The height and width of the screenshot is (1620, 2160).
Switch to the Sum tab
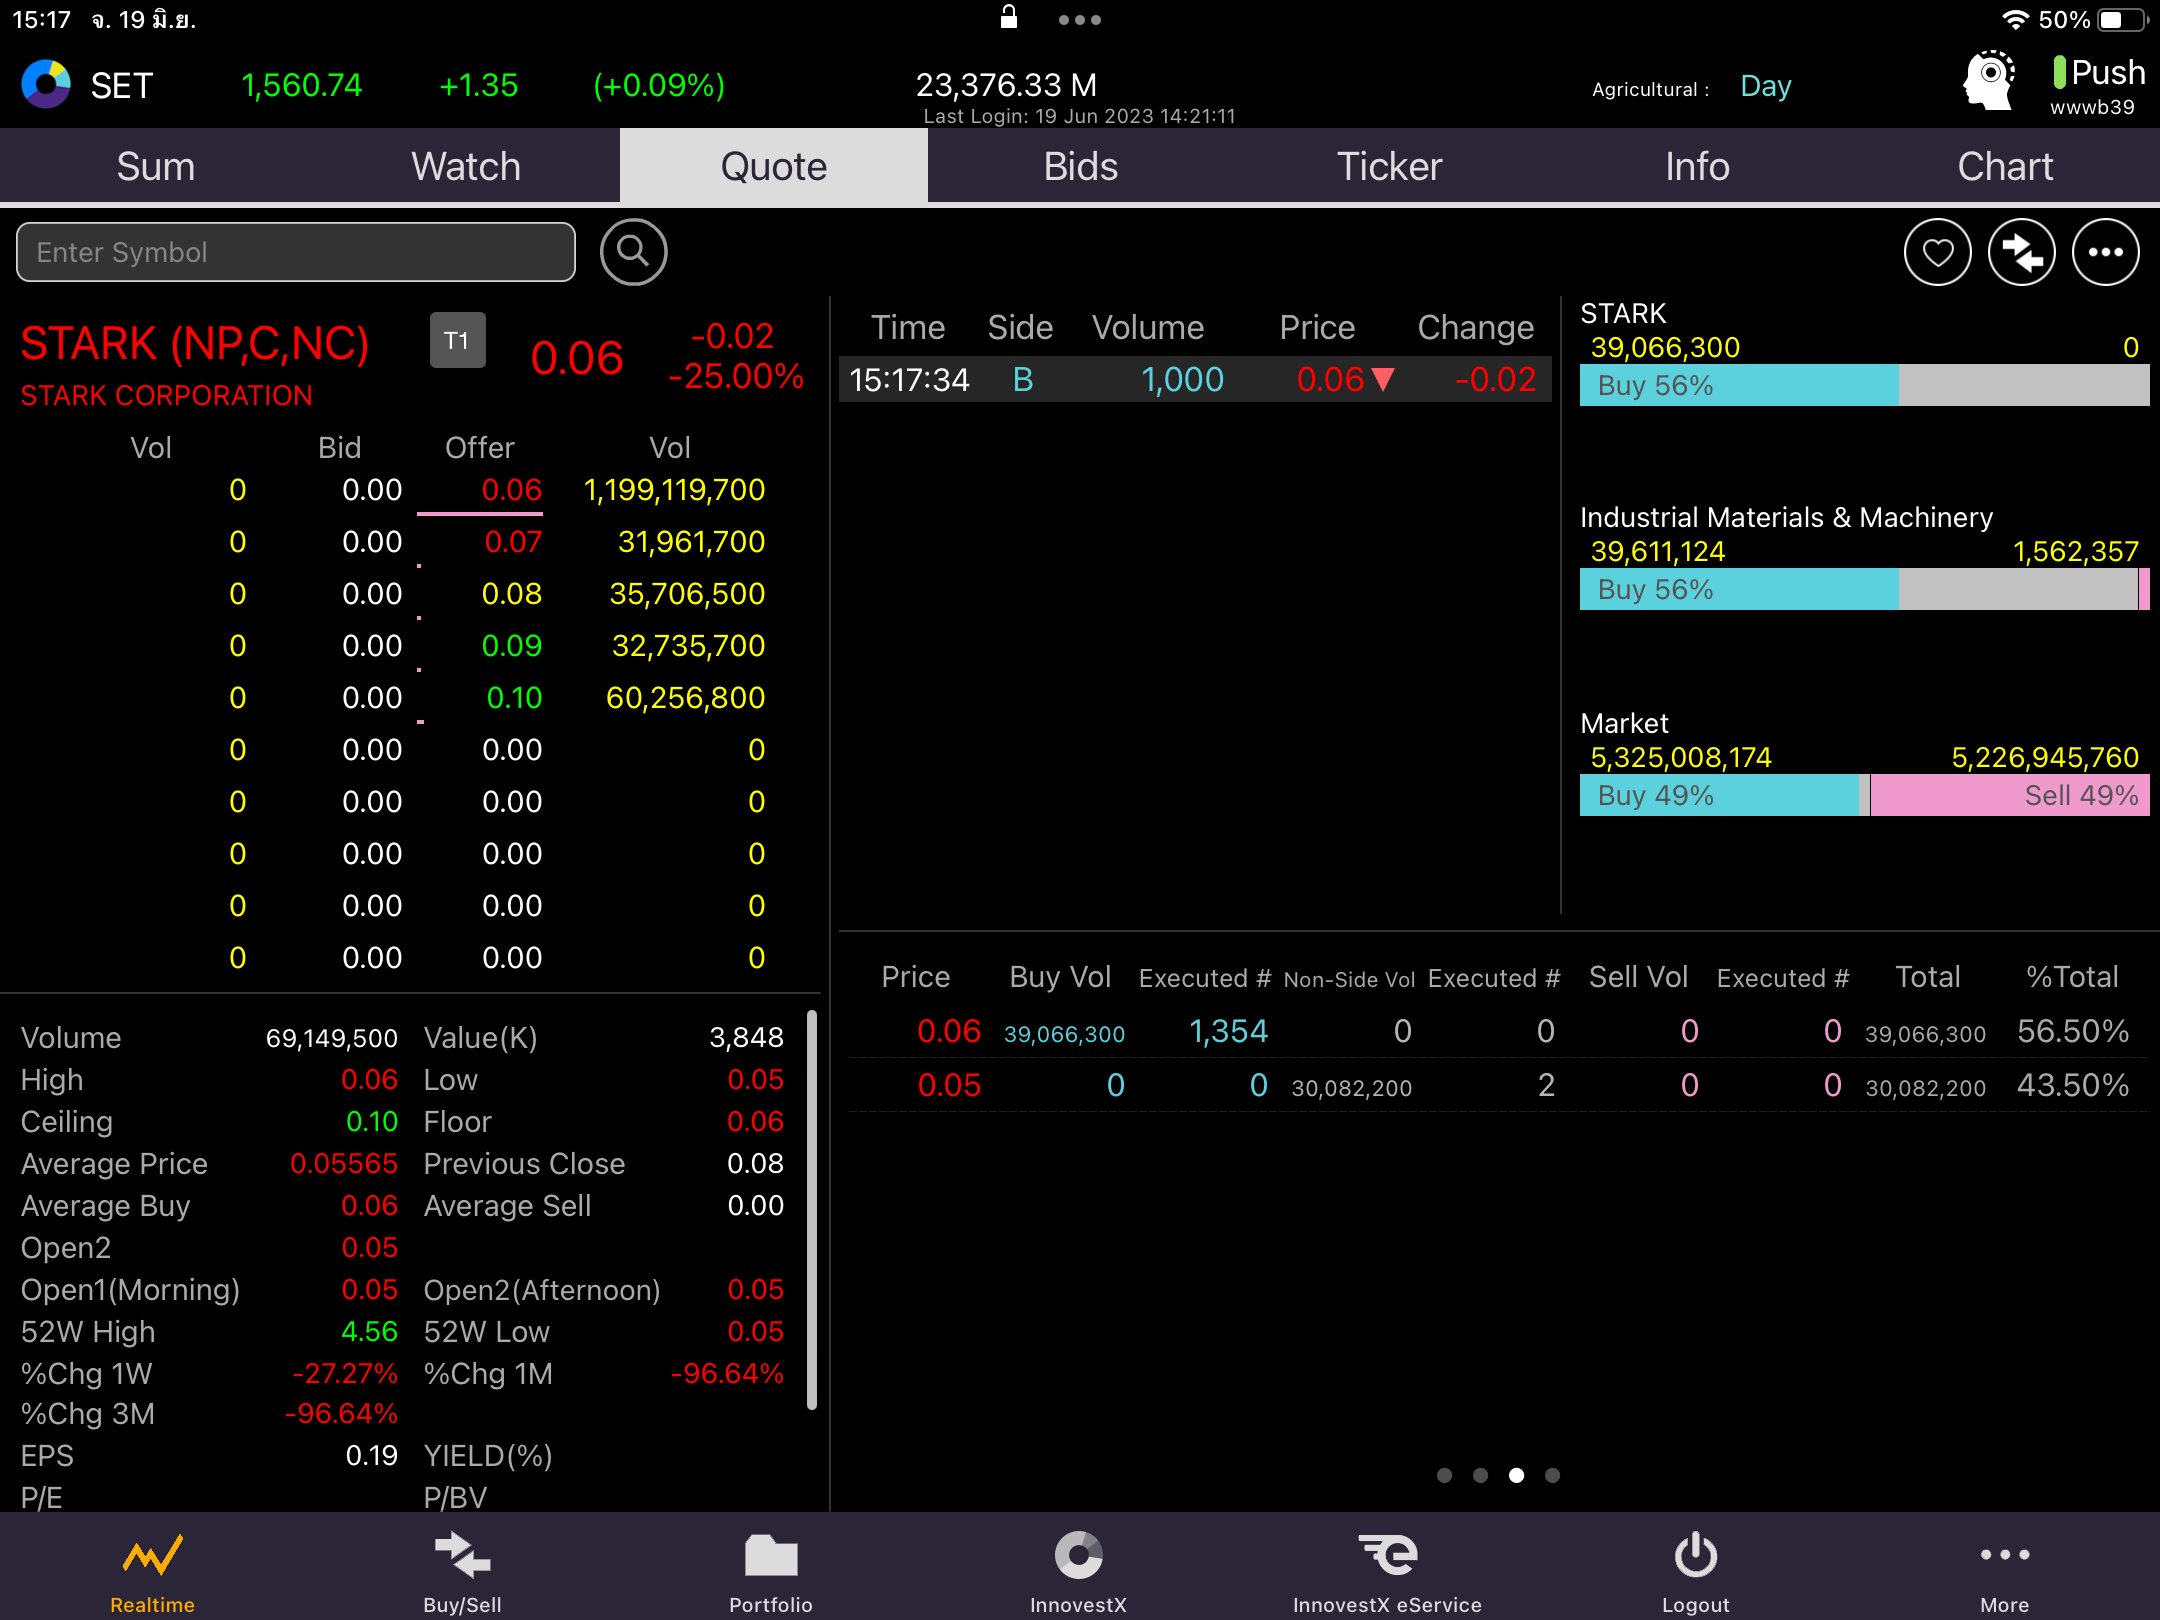(x=155, y=166)
